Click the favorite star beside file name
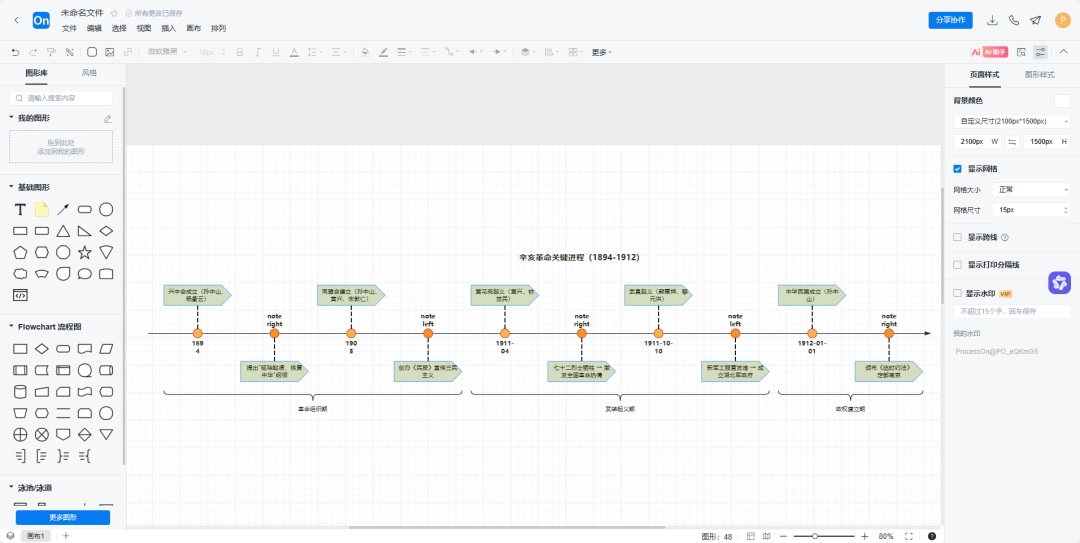This screenshot has height=543, width=1080. [x=114, y=13]
